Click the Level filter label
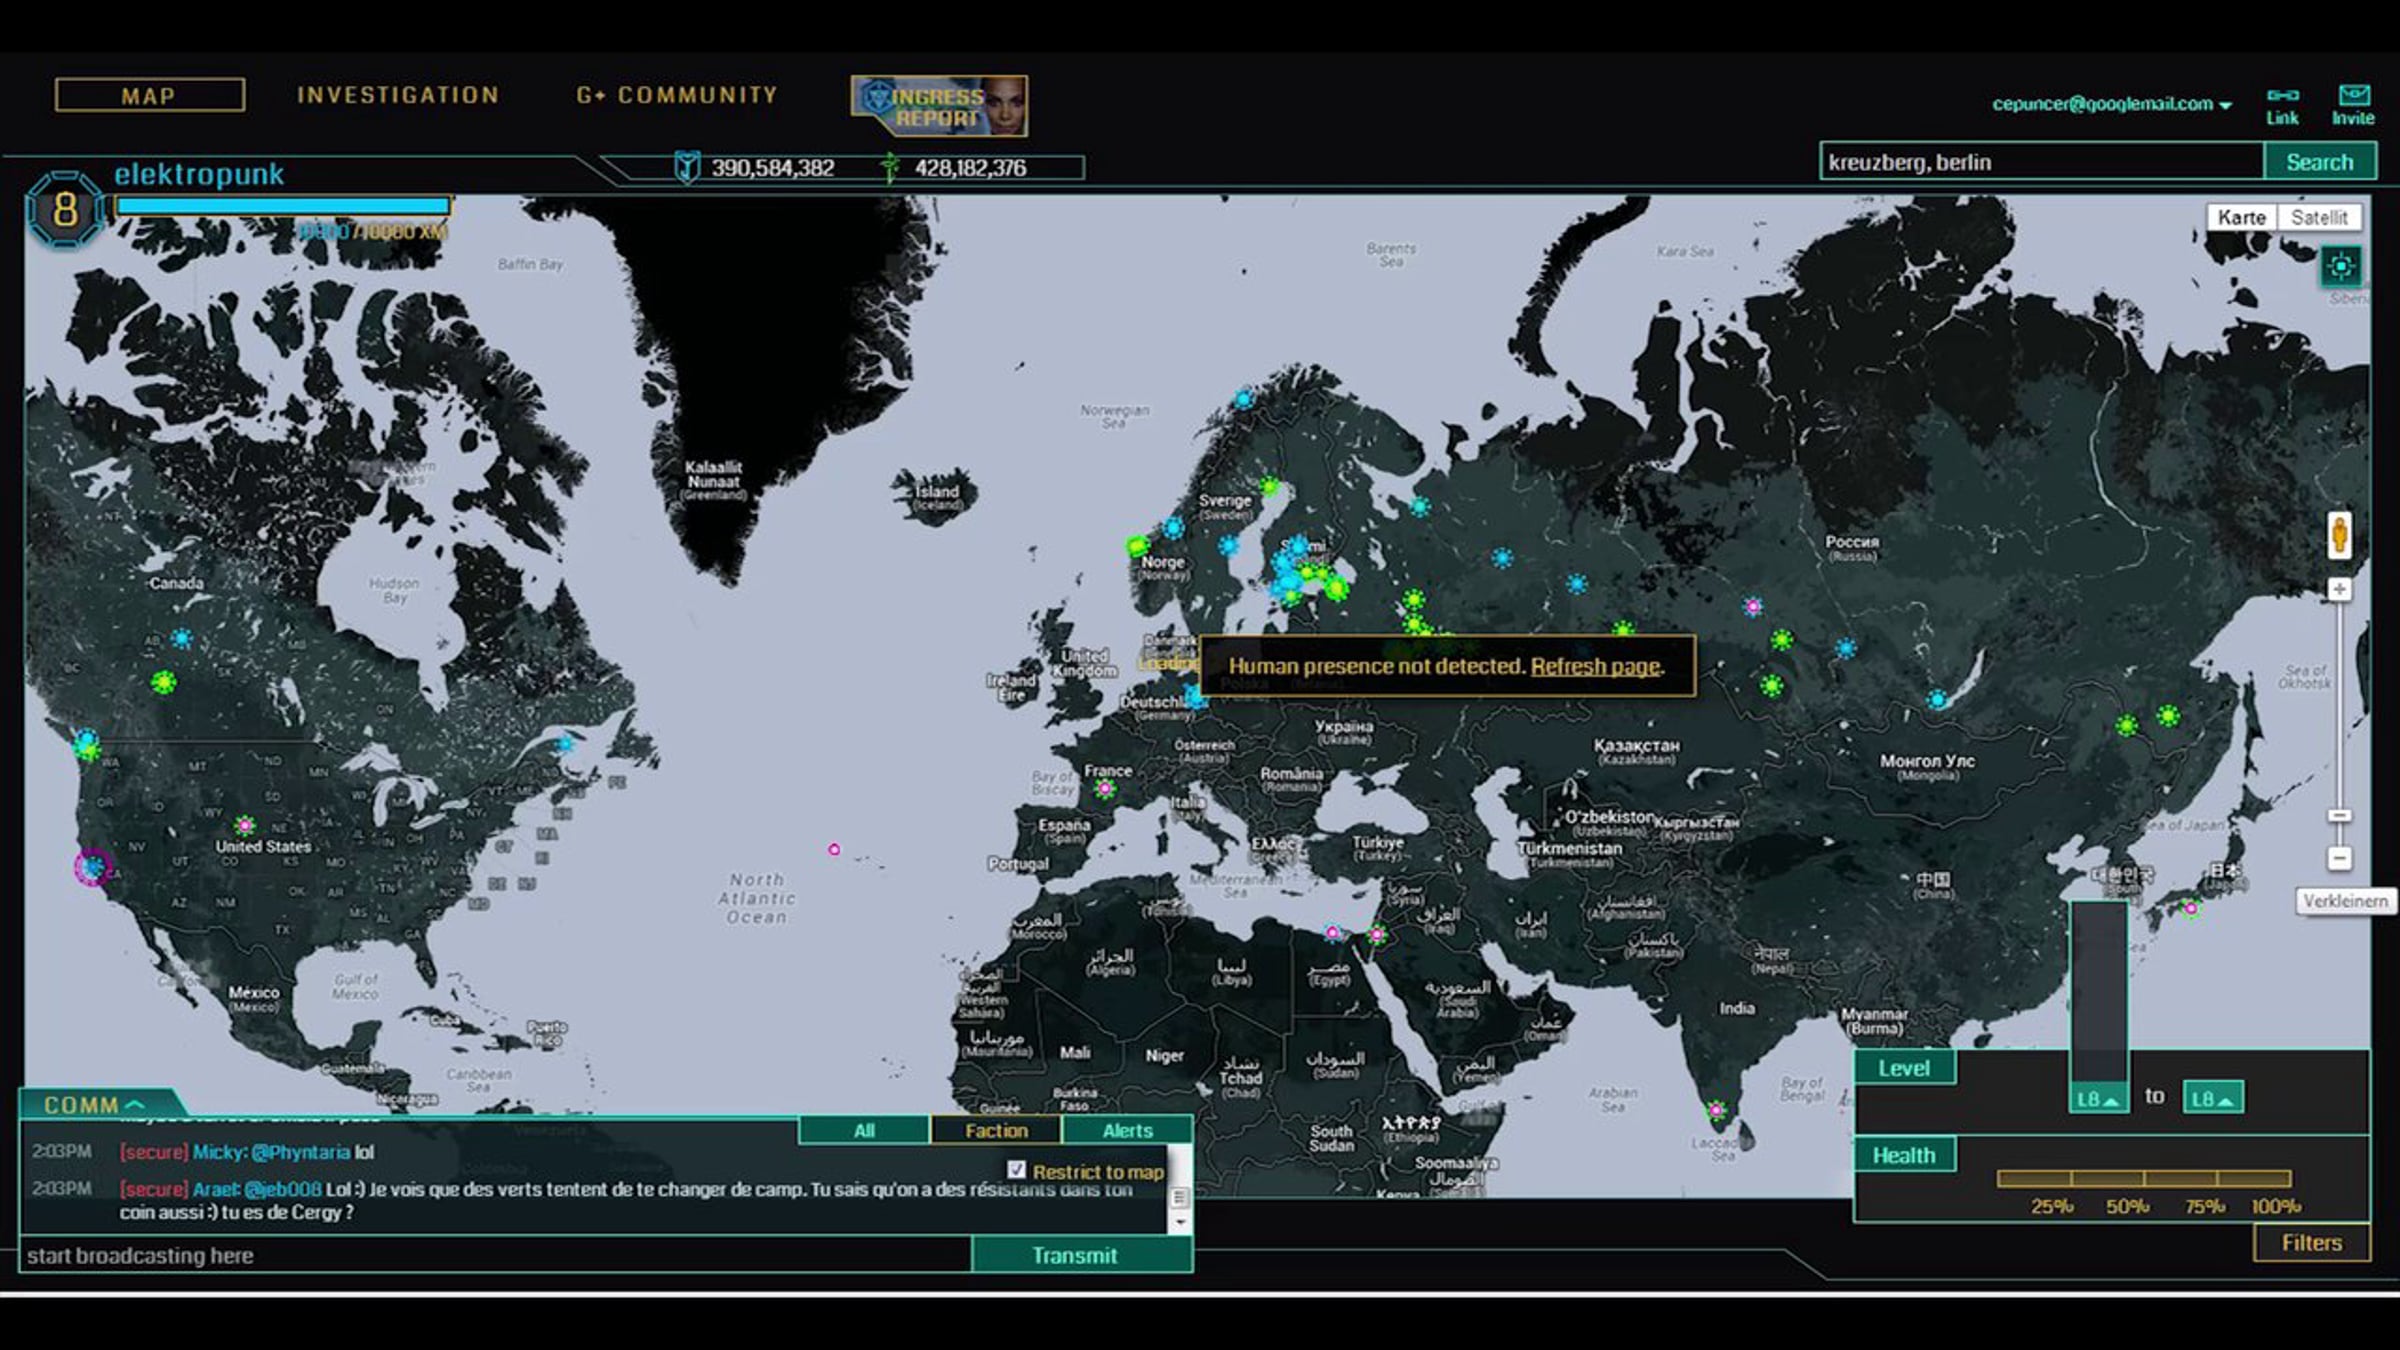Screen dimensions: 2400x1350 click(1904, 1068)
